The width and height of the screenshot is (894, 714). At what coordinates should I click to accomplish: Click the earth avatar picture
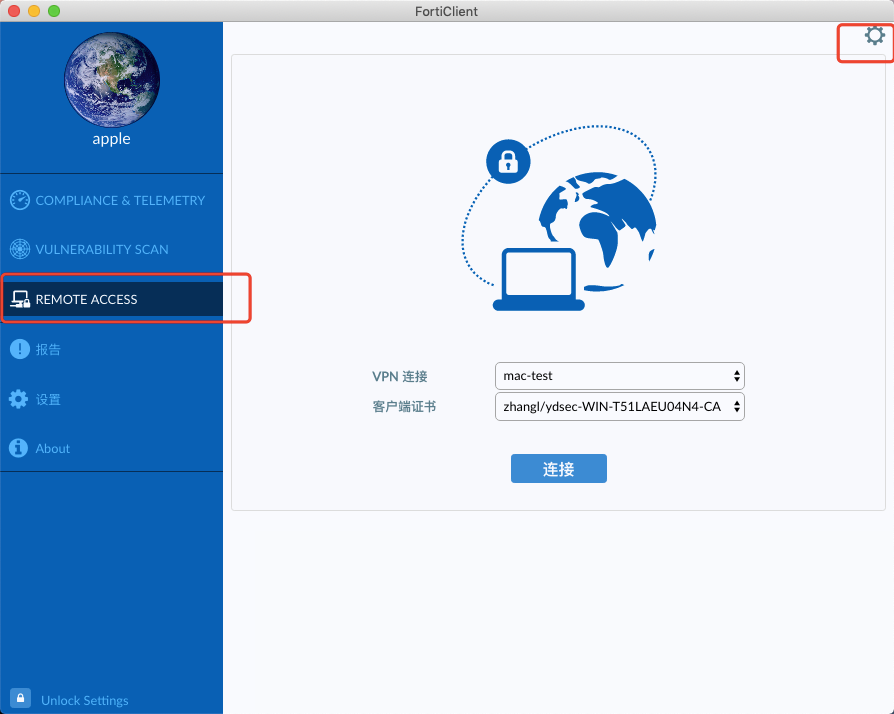pyautogui.click(x=112, y=80)
